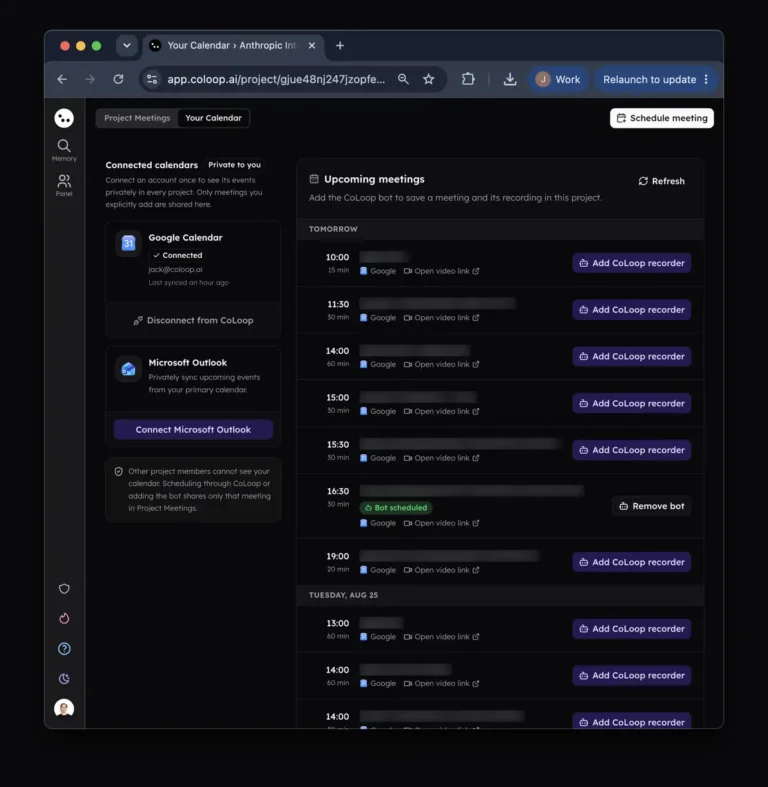
Task: Click the Google Calendar icon
Action: click(x=129, y=243)
